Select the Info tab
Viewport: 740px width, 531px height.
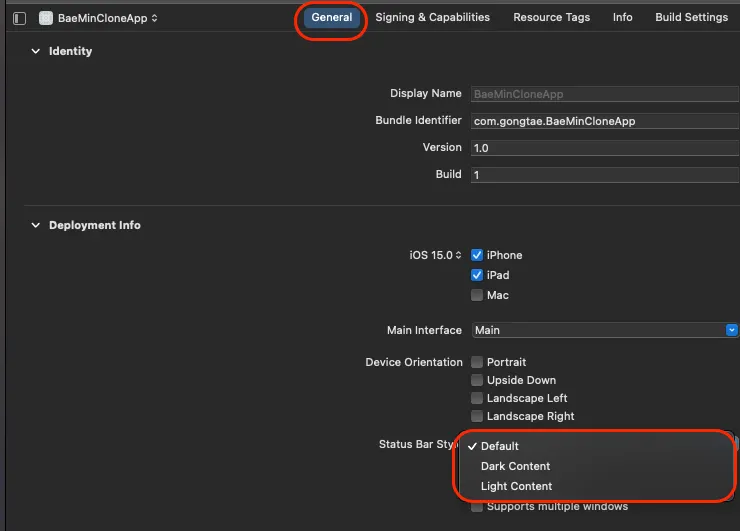pyautogui.click(x=622, y=18)
